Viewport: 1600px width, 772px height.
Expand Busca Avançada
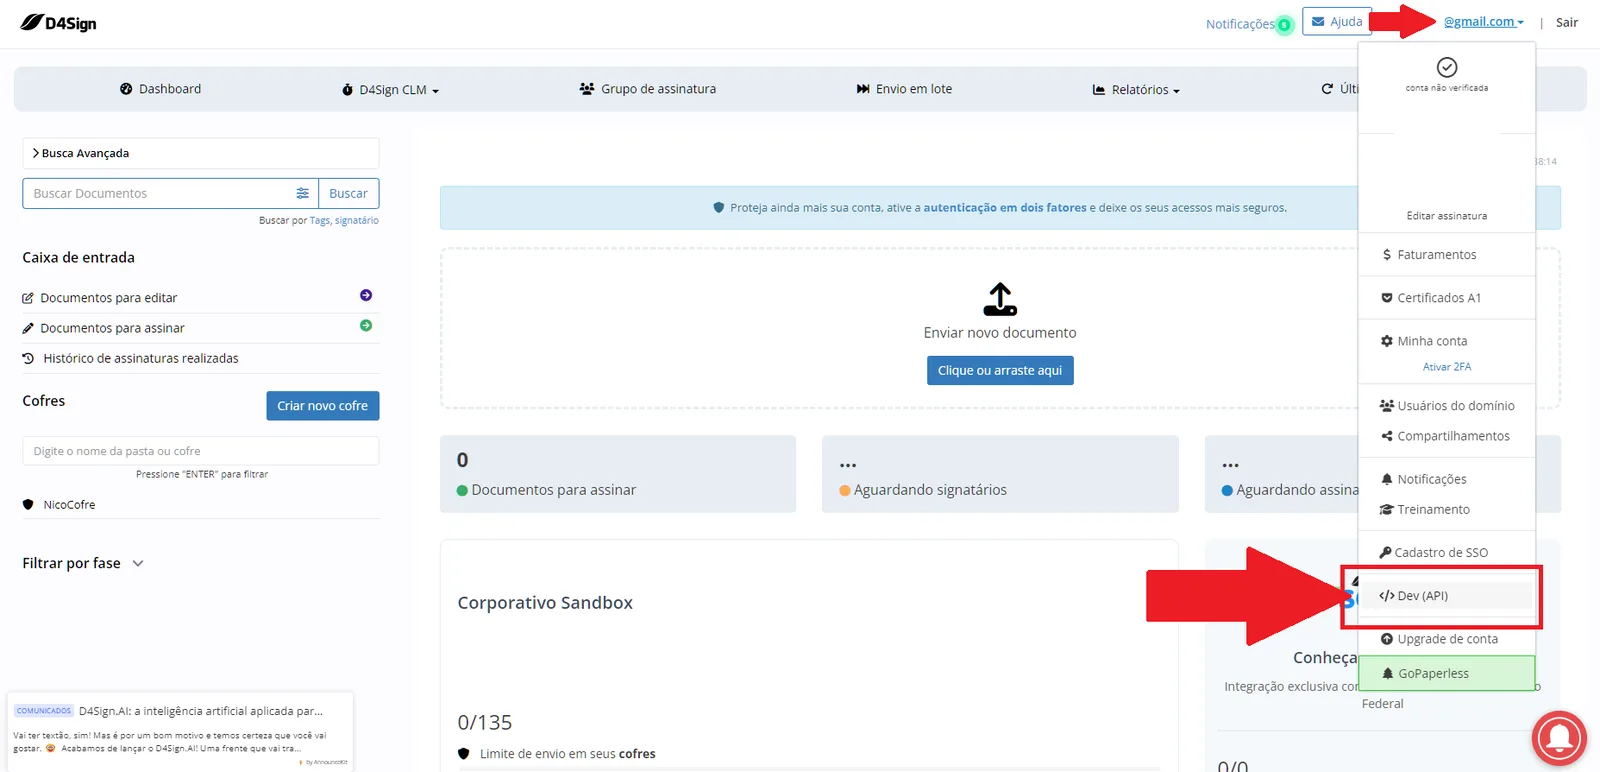coord(200,153)
